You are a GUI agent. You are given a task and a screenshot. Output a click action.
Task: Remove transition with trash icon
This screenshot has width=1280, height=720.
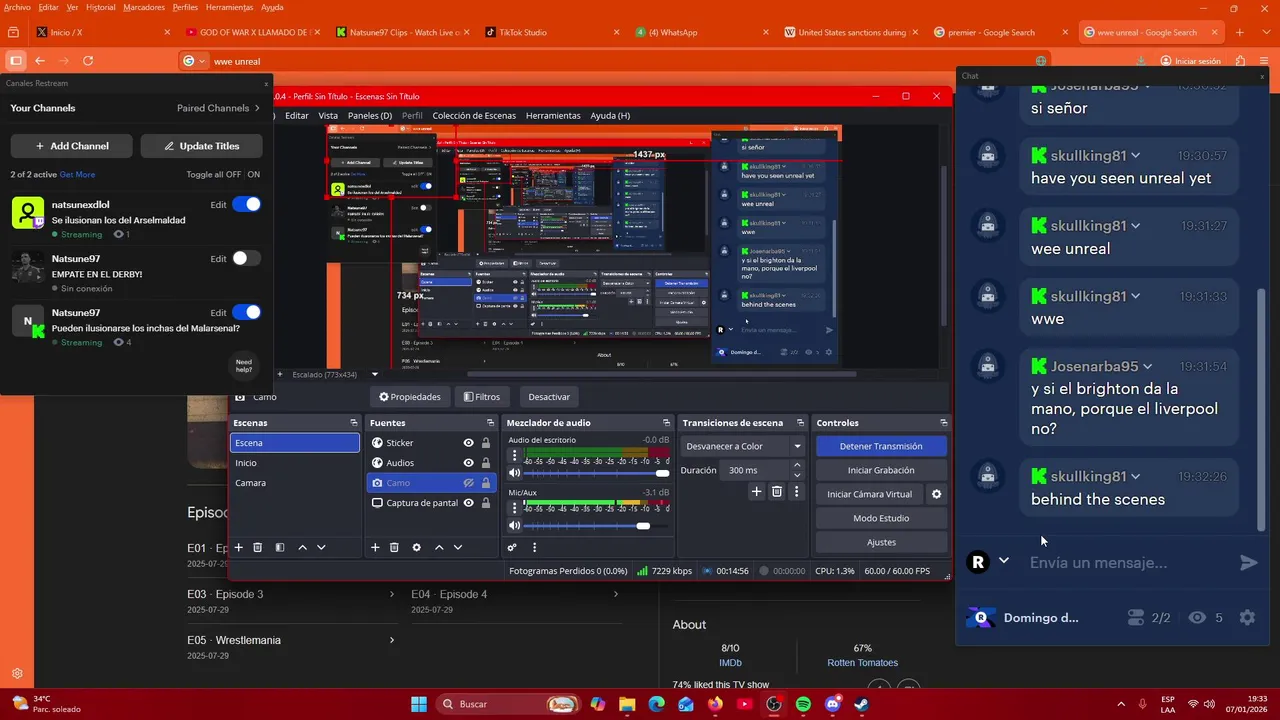776,491
